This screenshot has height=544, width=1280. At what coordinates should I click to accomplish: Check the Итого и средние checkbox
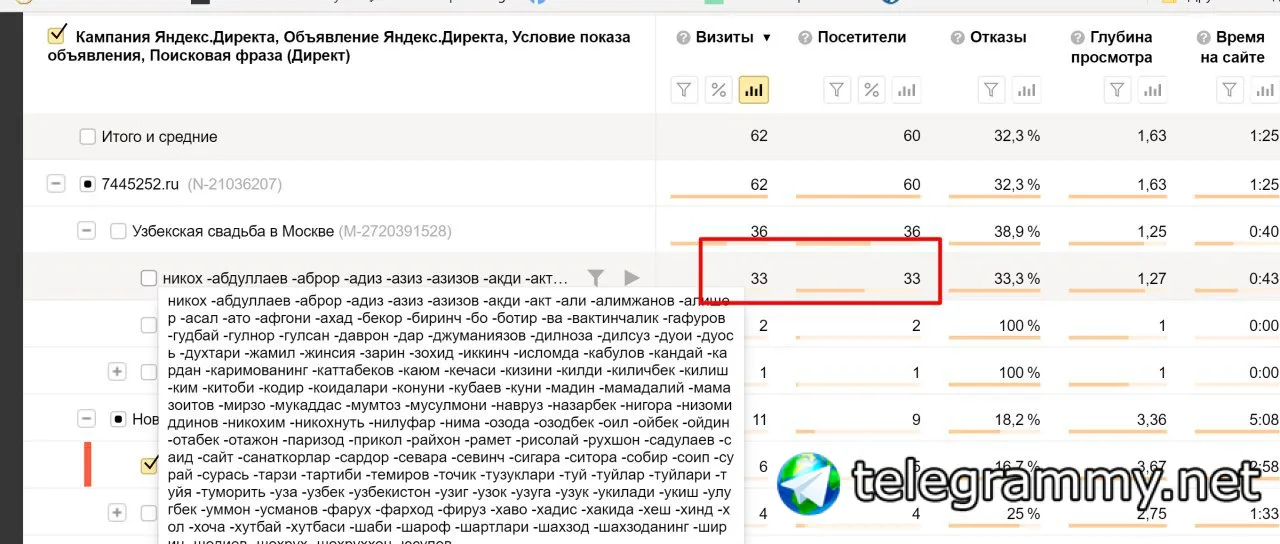click(87, 137)
